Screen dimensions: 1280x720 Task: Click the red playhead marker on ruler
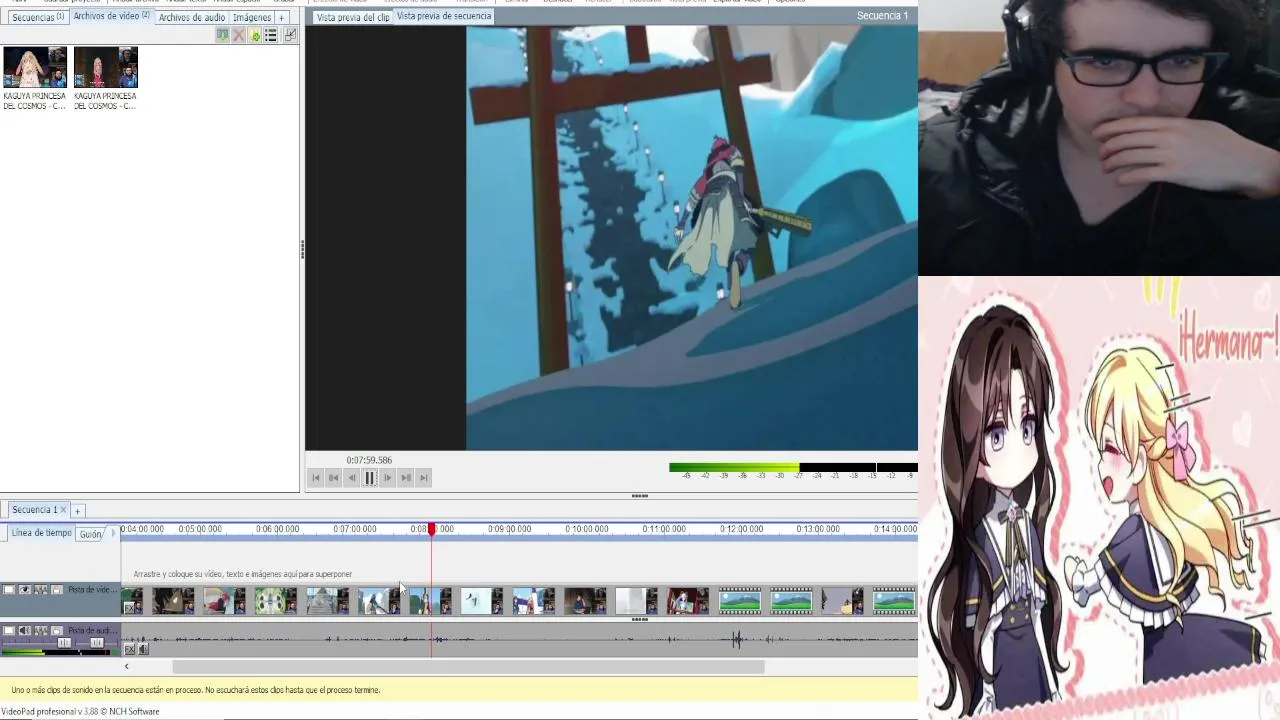coord(432,529)
